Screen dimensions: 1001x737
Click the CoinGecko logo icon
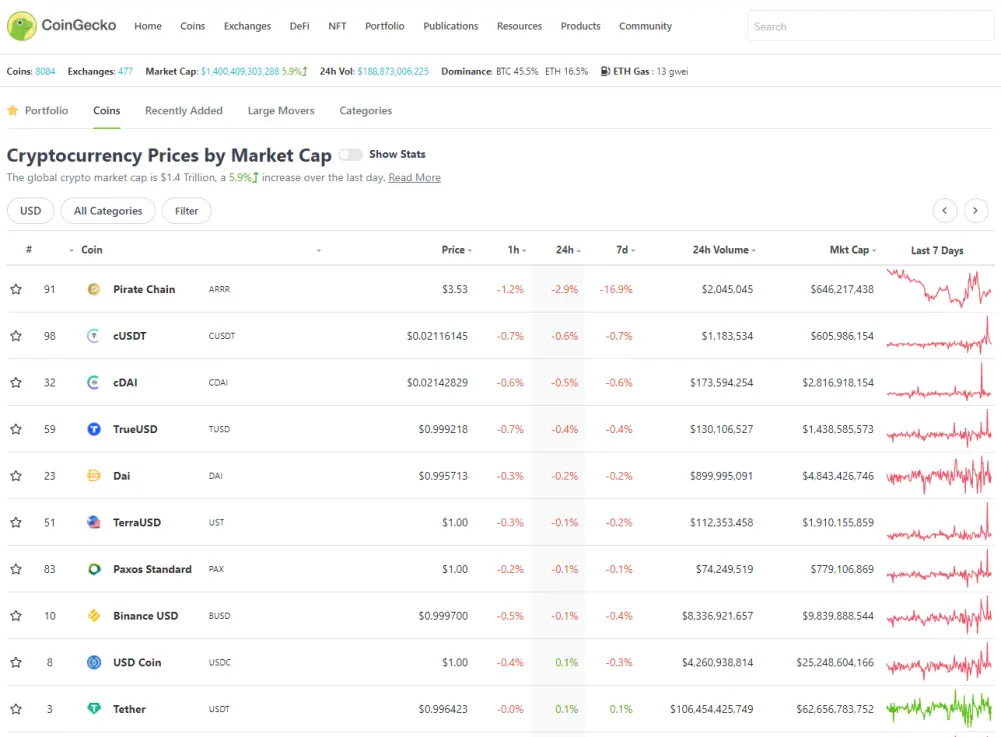pyautogui.click(x=22, y=26)
